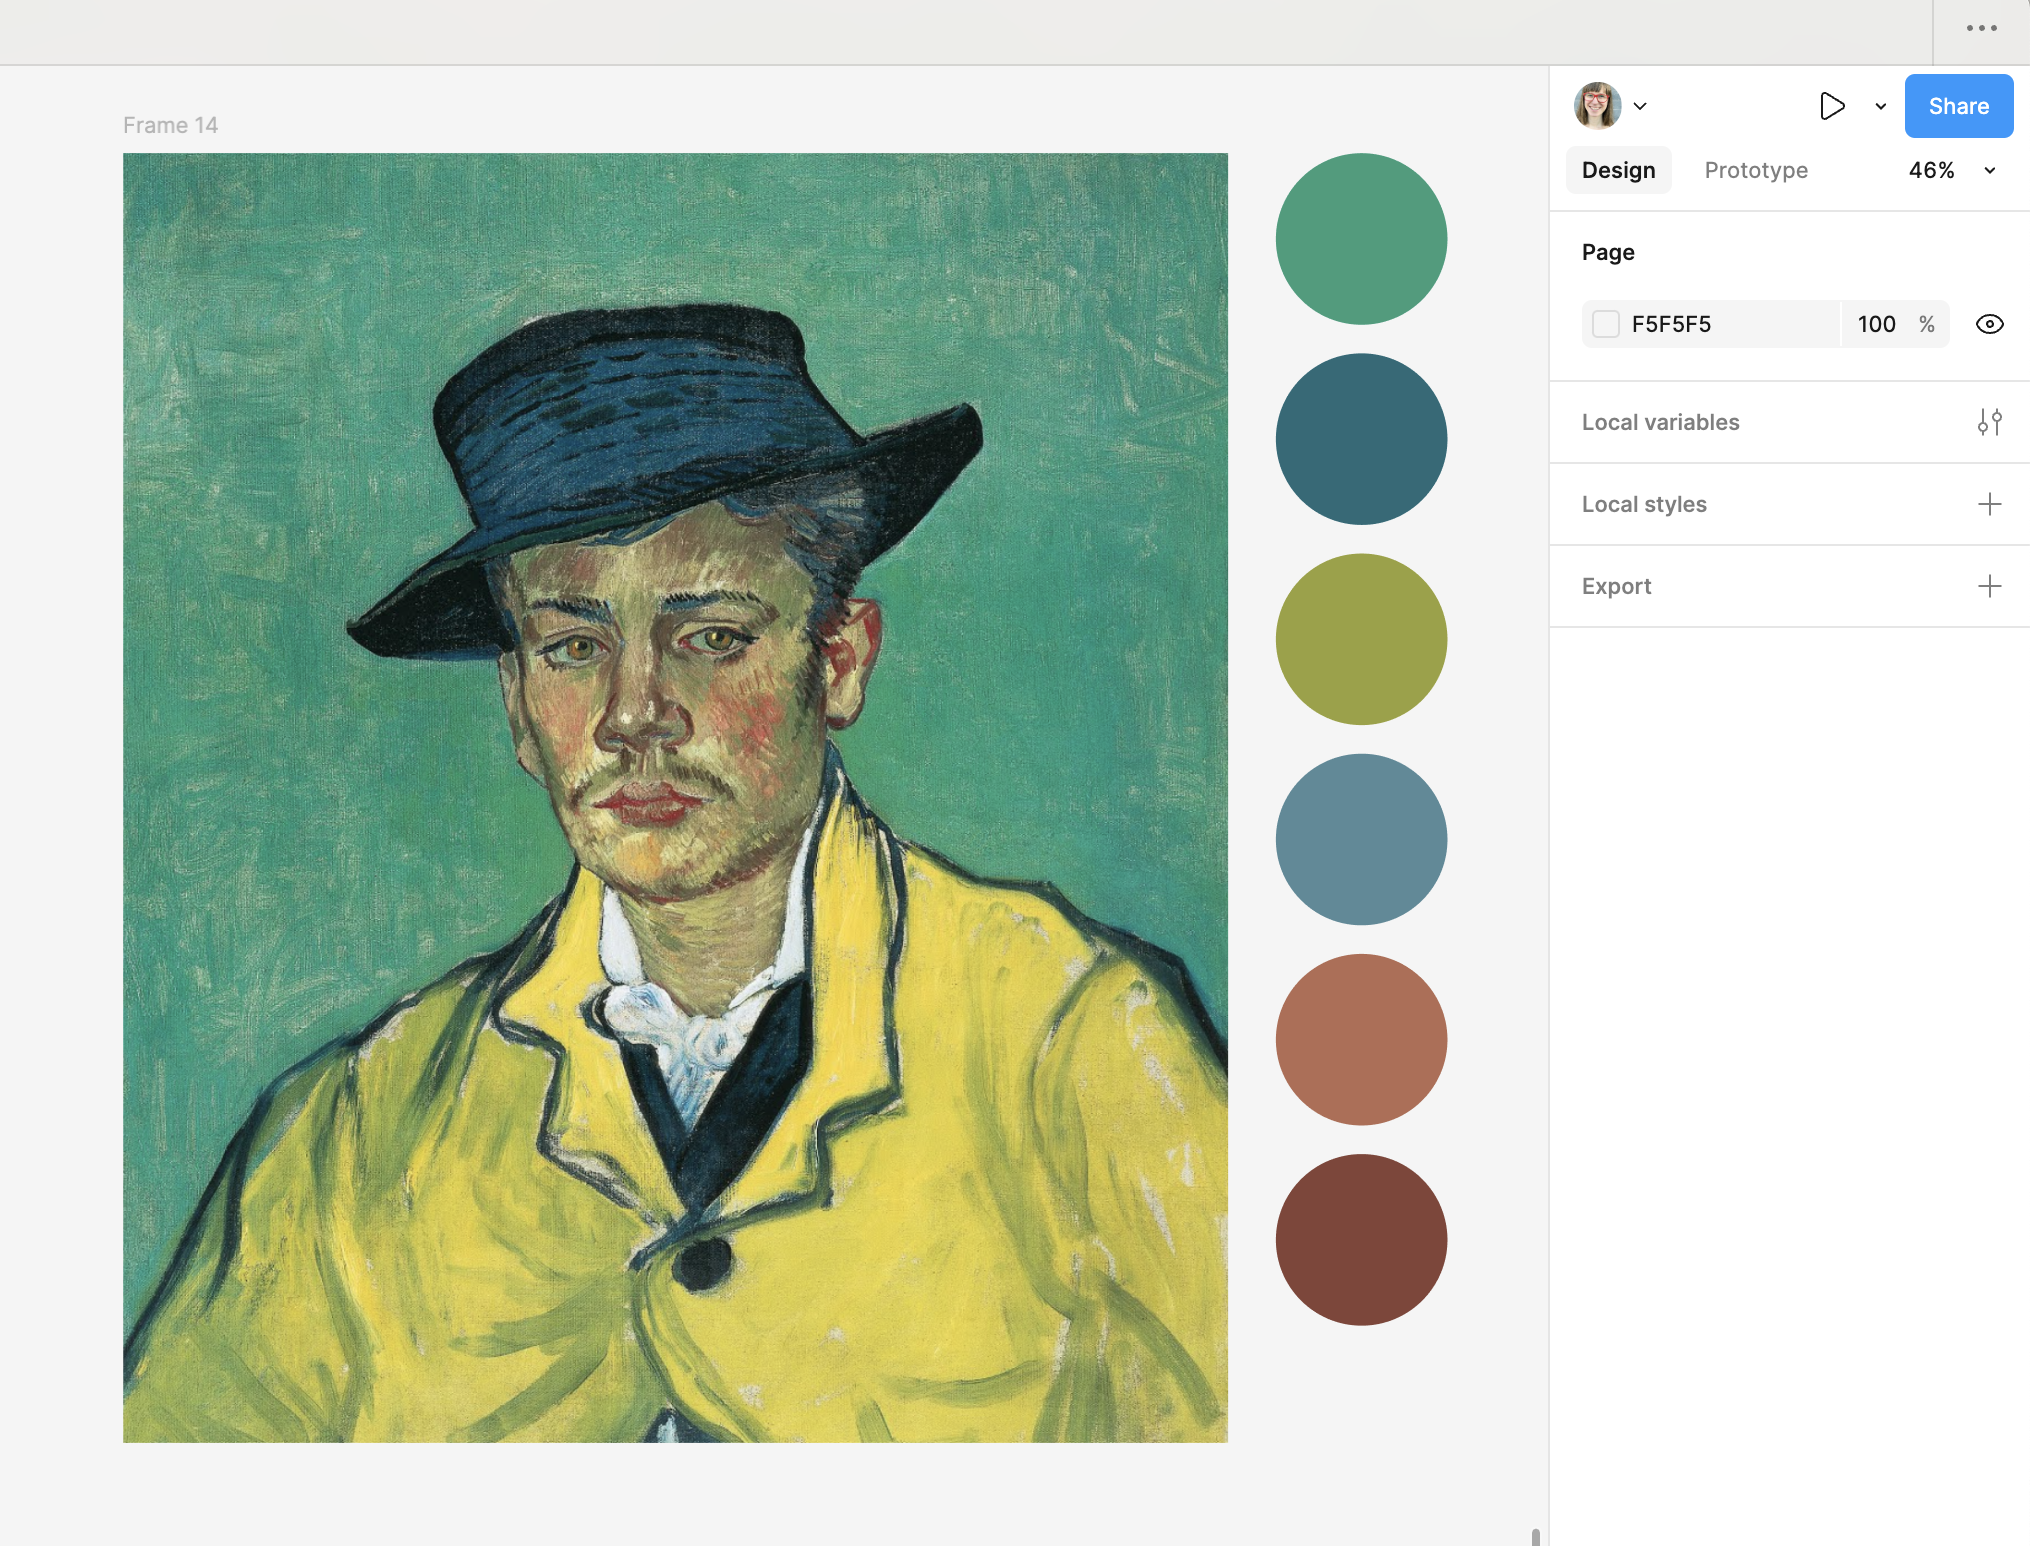
Task: Expand the avatar dropdown chevron
Action: coord(1640,106)
